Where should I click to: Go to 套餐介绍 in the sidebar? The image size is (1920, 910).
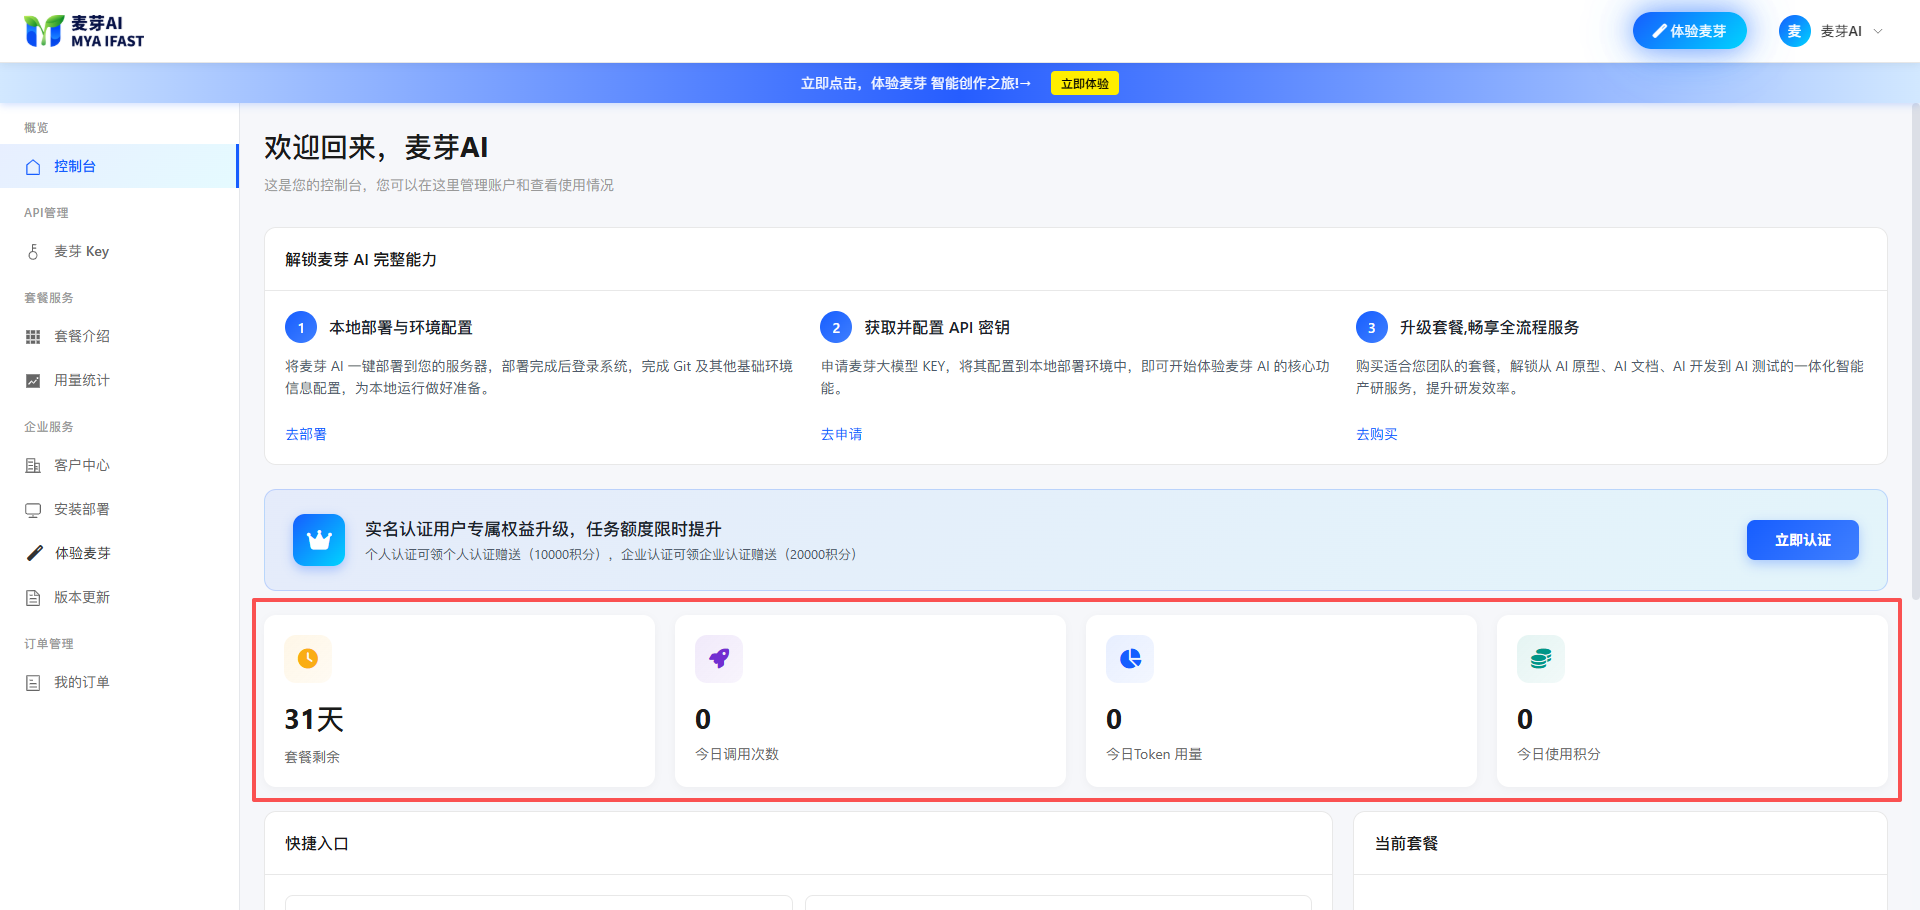[119, 337]
